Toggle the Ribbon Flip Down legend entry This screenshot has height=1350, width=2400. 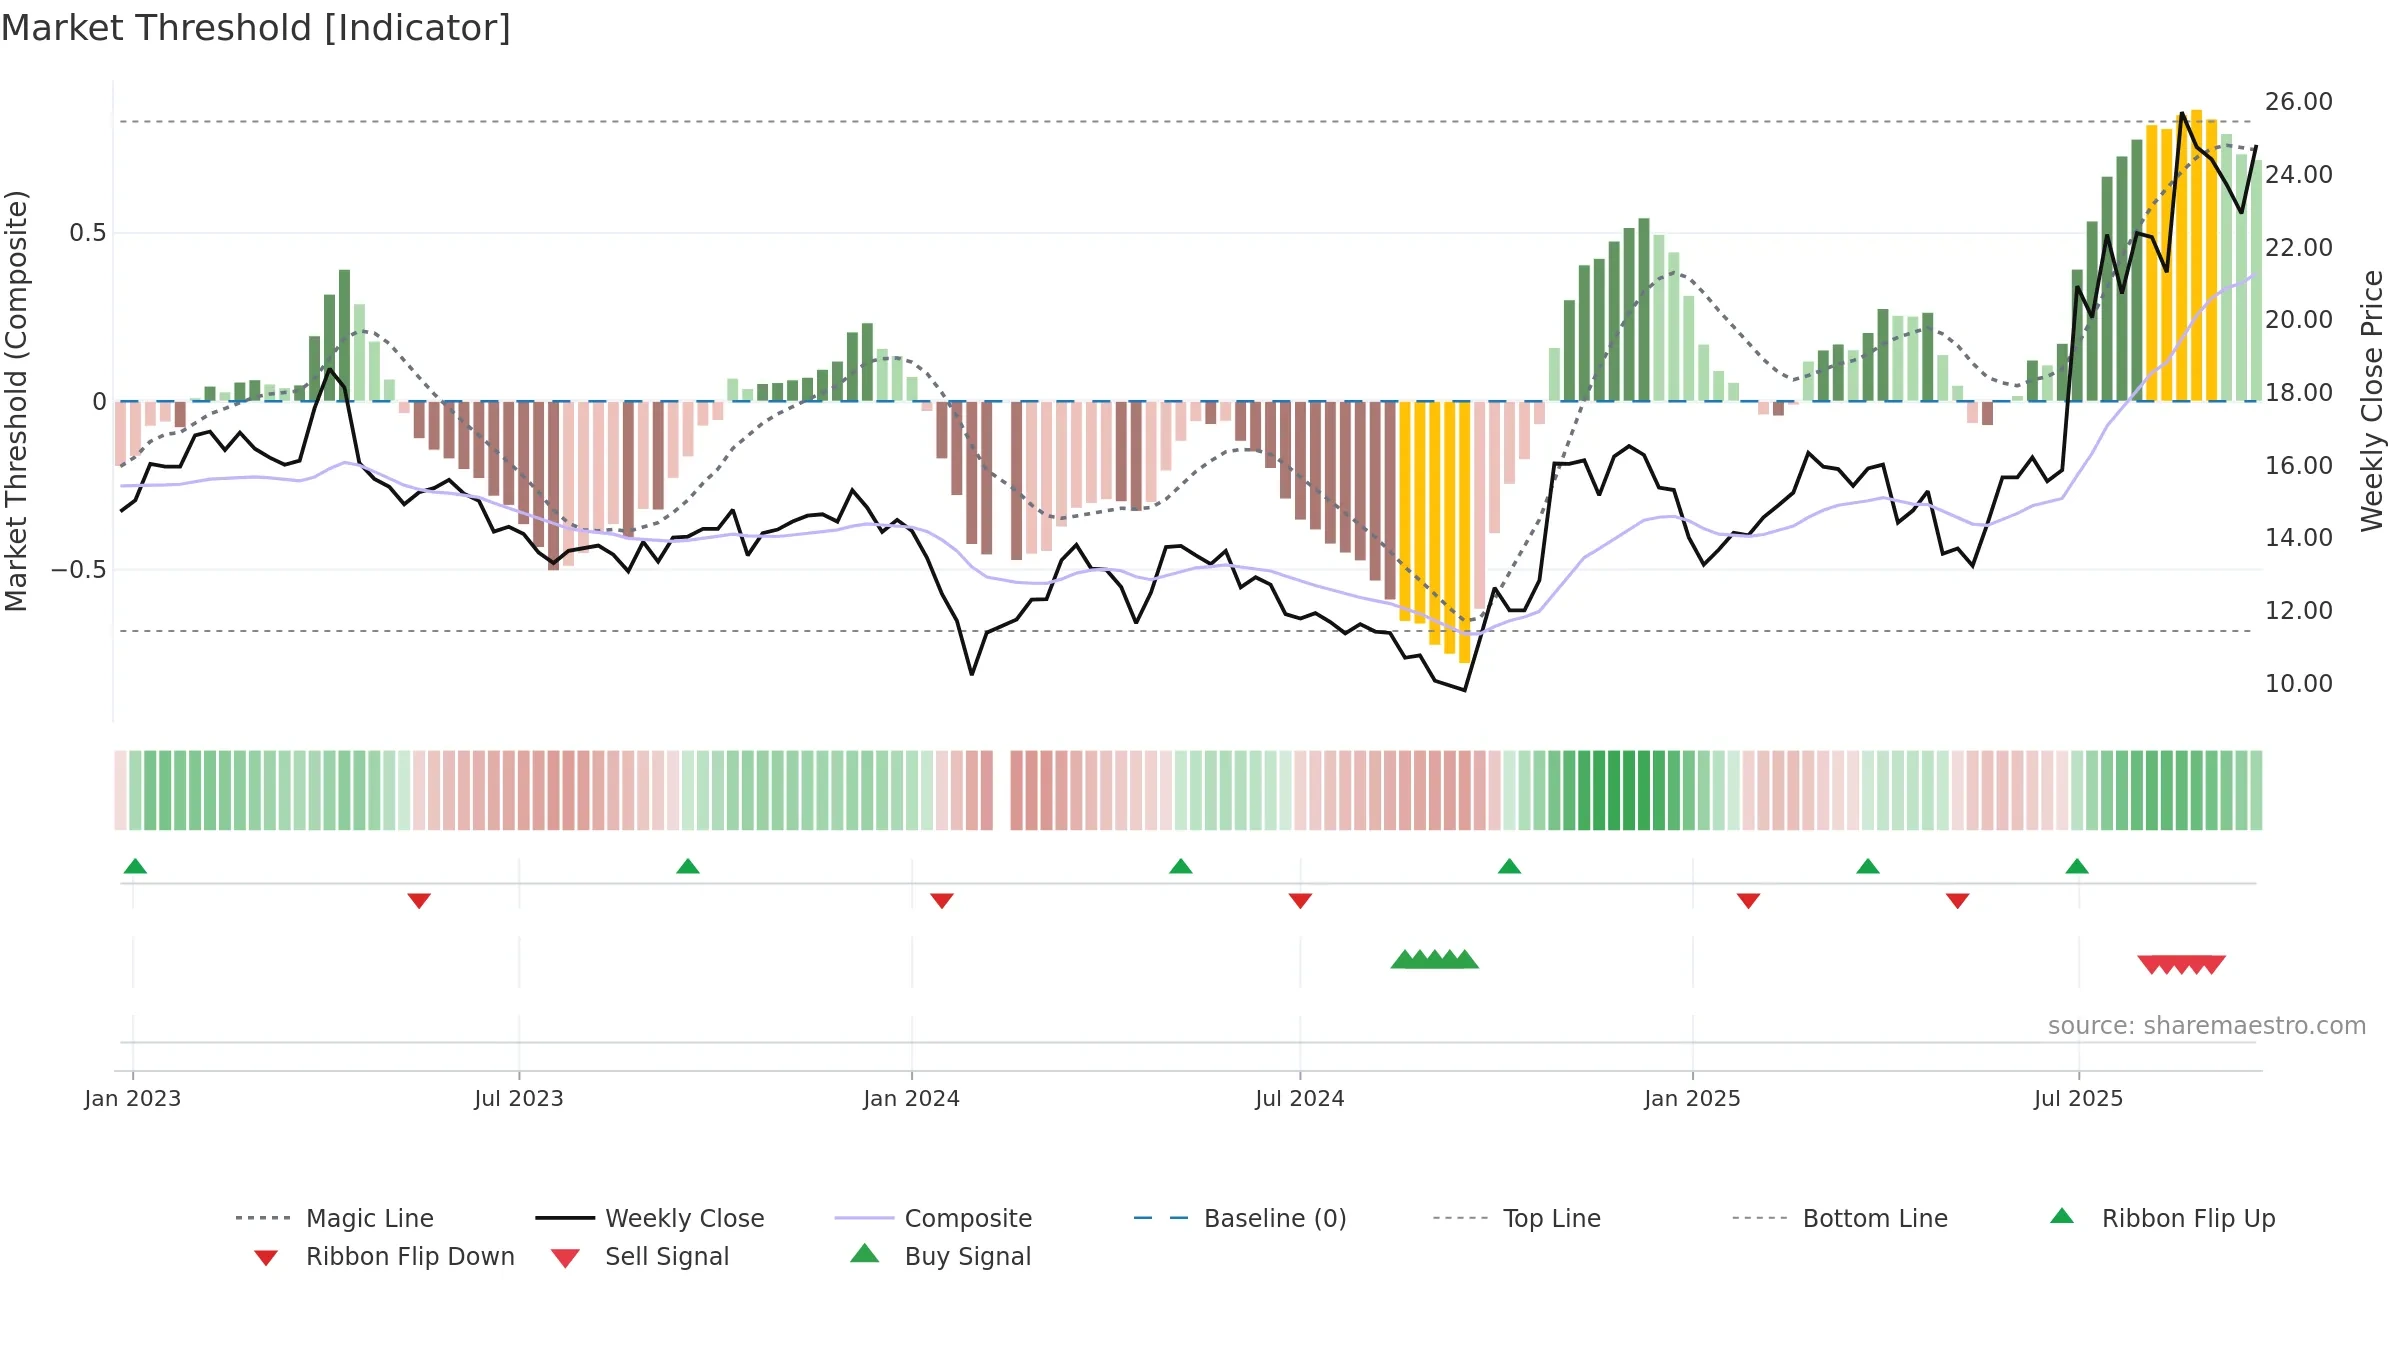[x=383, y=1256]
